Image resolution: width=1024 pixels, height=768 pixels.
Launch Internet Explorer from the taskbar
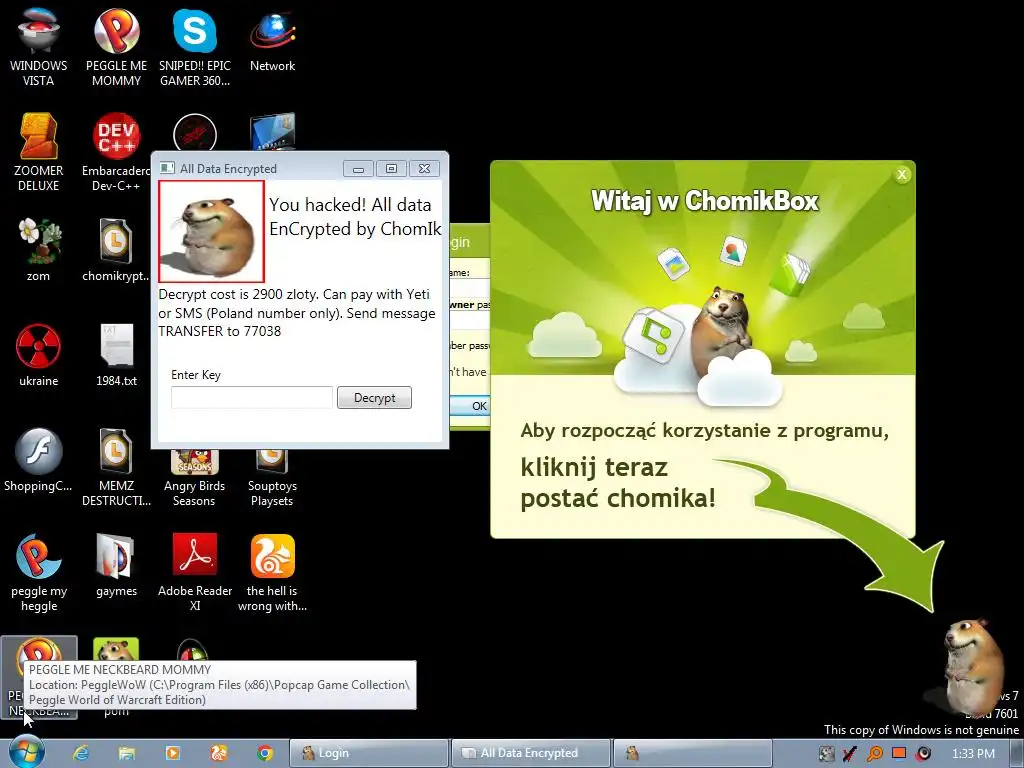click(81, 753)
